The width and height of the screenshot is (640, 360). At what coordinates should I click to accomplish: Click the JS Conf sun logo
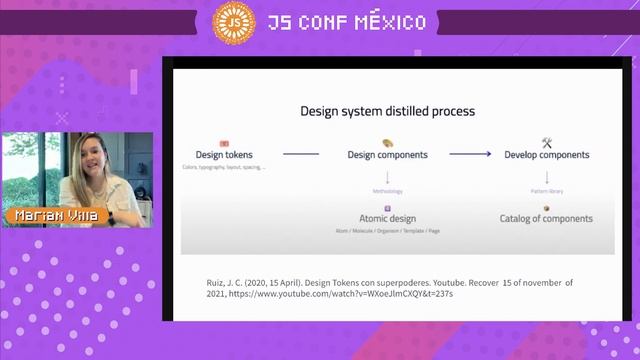click(234, 23)
